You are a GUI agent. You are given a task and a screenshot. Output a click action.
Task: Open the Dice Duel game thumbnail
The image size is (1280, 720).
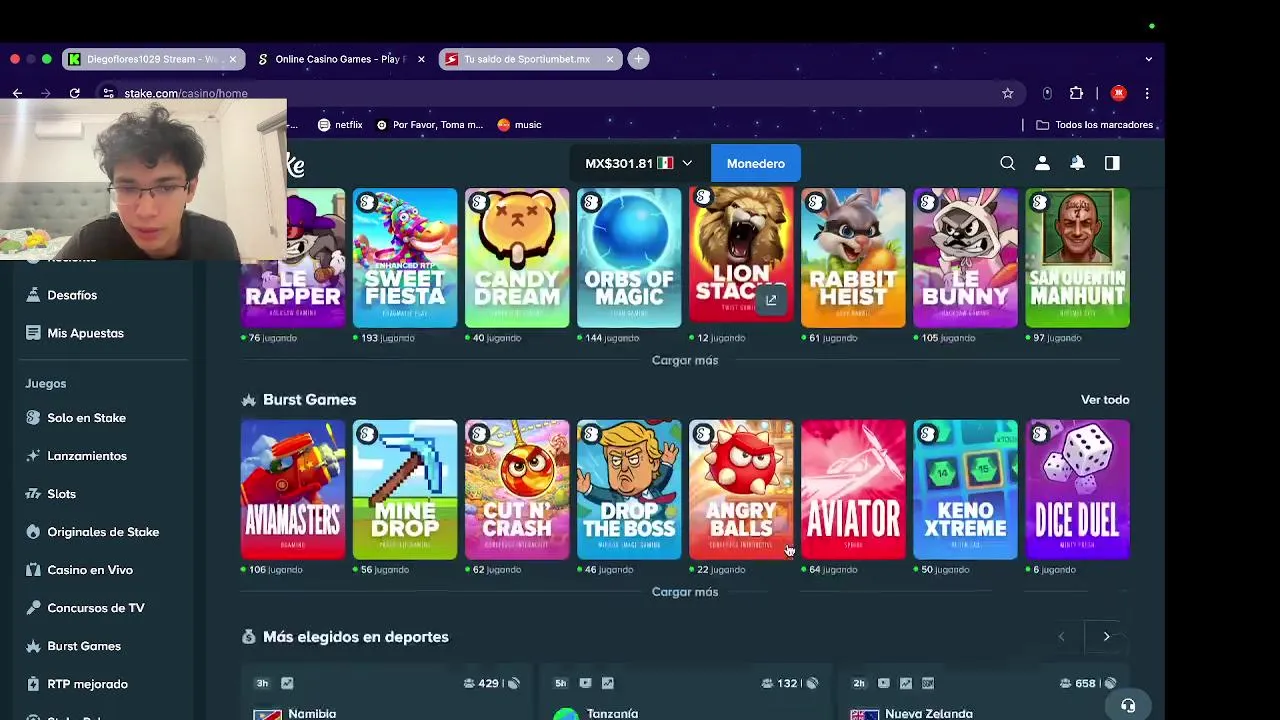click(1077, 490)
